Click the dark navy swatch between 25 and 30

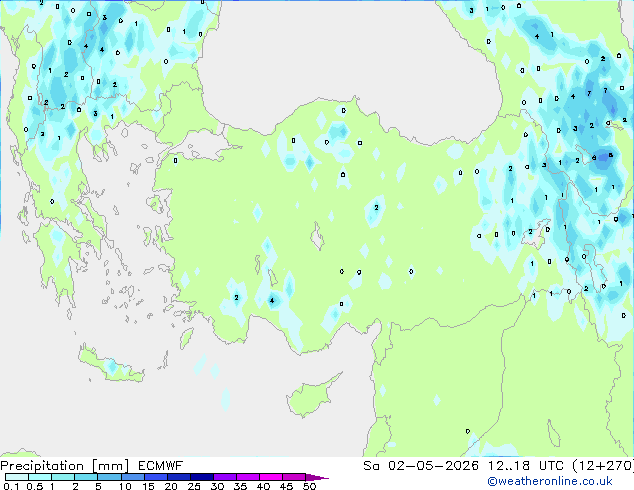click(x=201, y=477)
